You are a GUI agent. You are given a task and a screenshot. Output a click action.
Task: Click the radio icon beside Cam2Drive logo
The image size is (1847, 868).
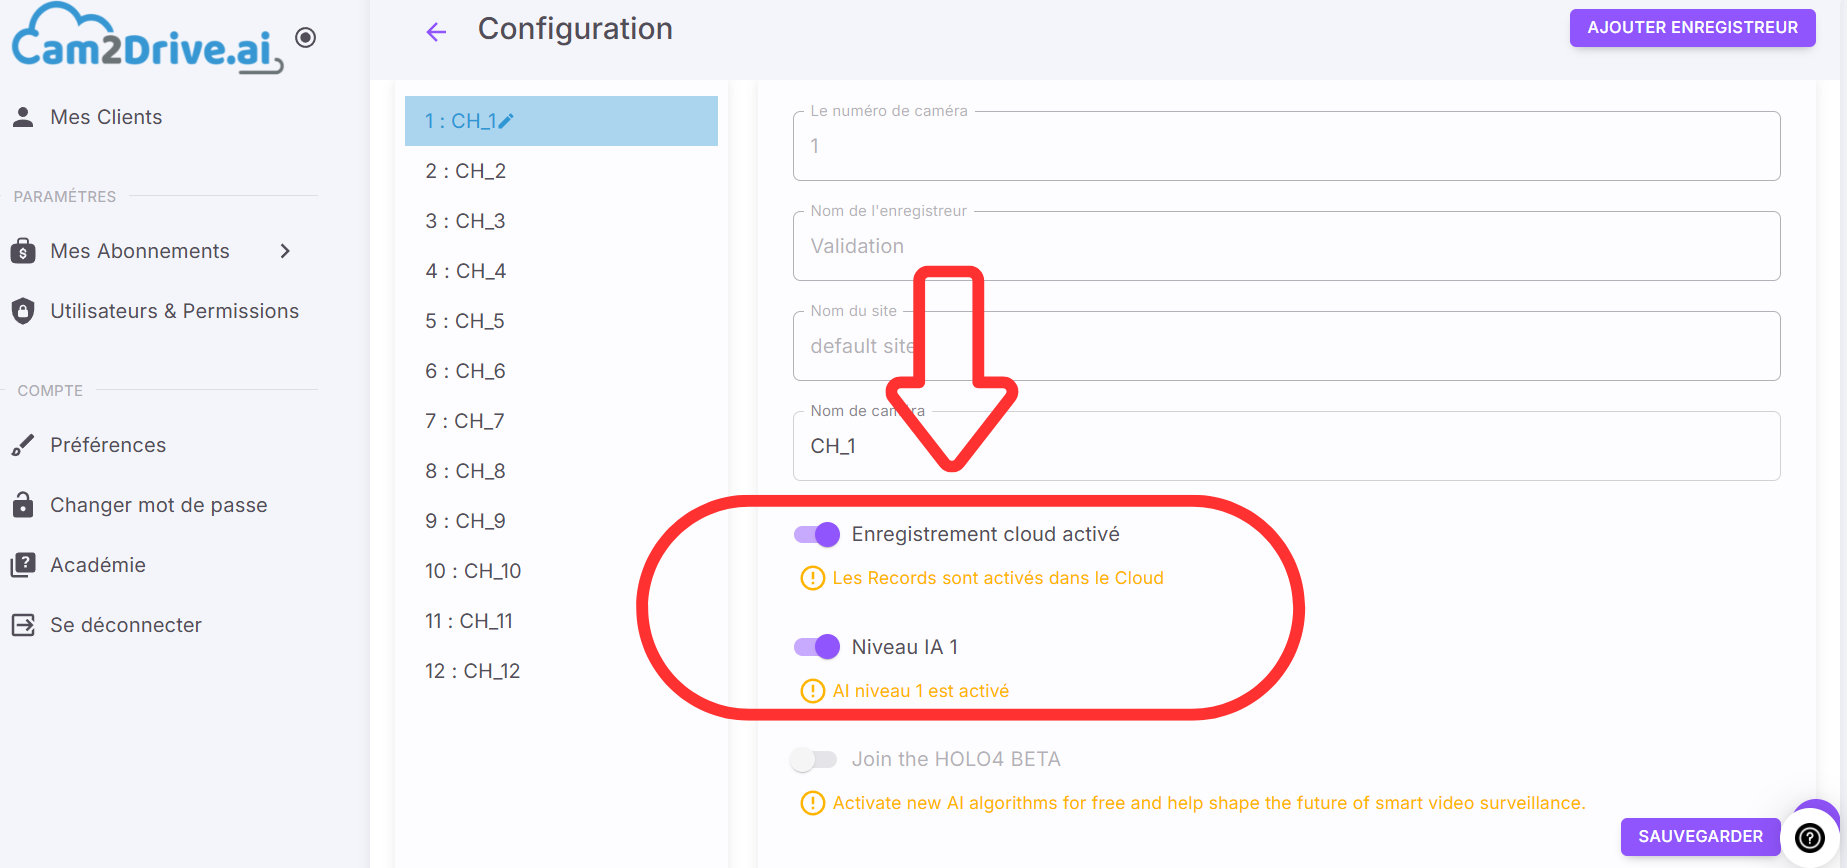pos(306,37)
